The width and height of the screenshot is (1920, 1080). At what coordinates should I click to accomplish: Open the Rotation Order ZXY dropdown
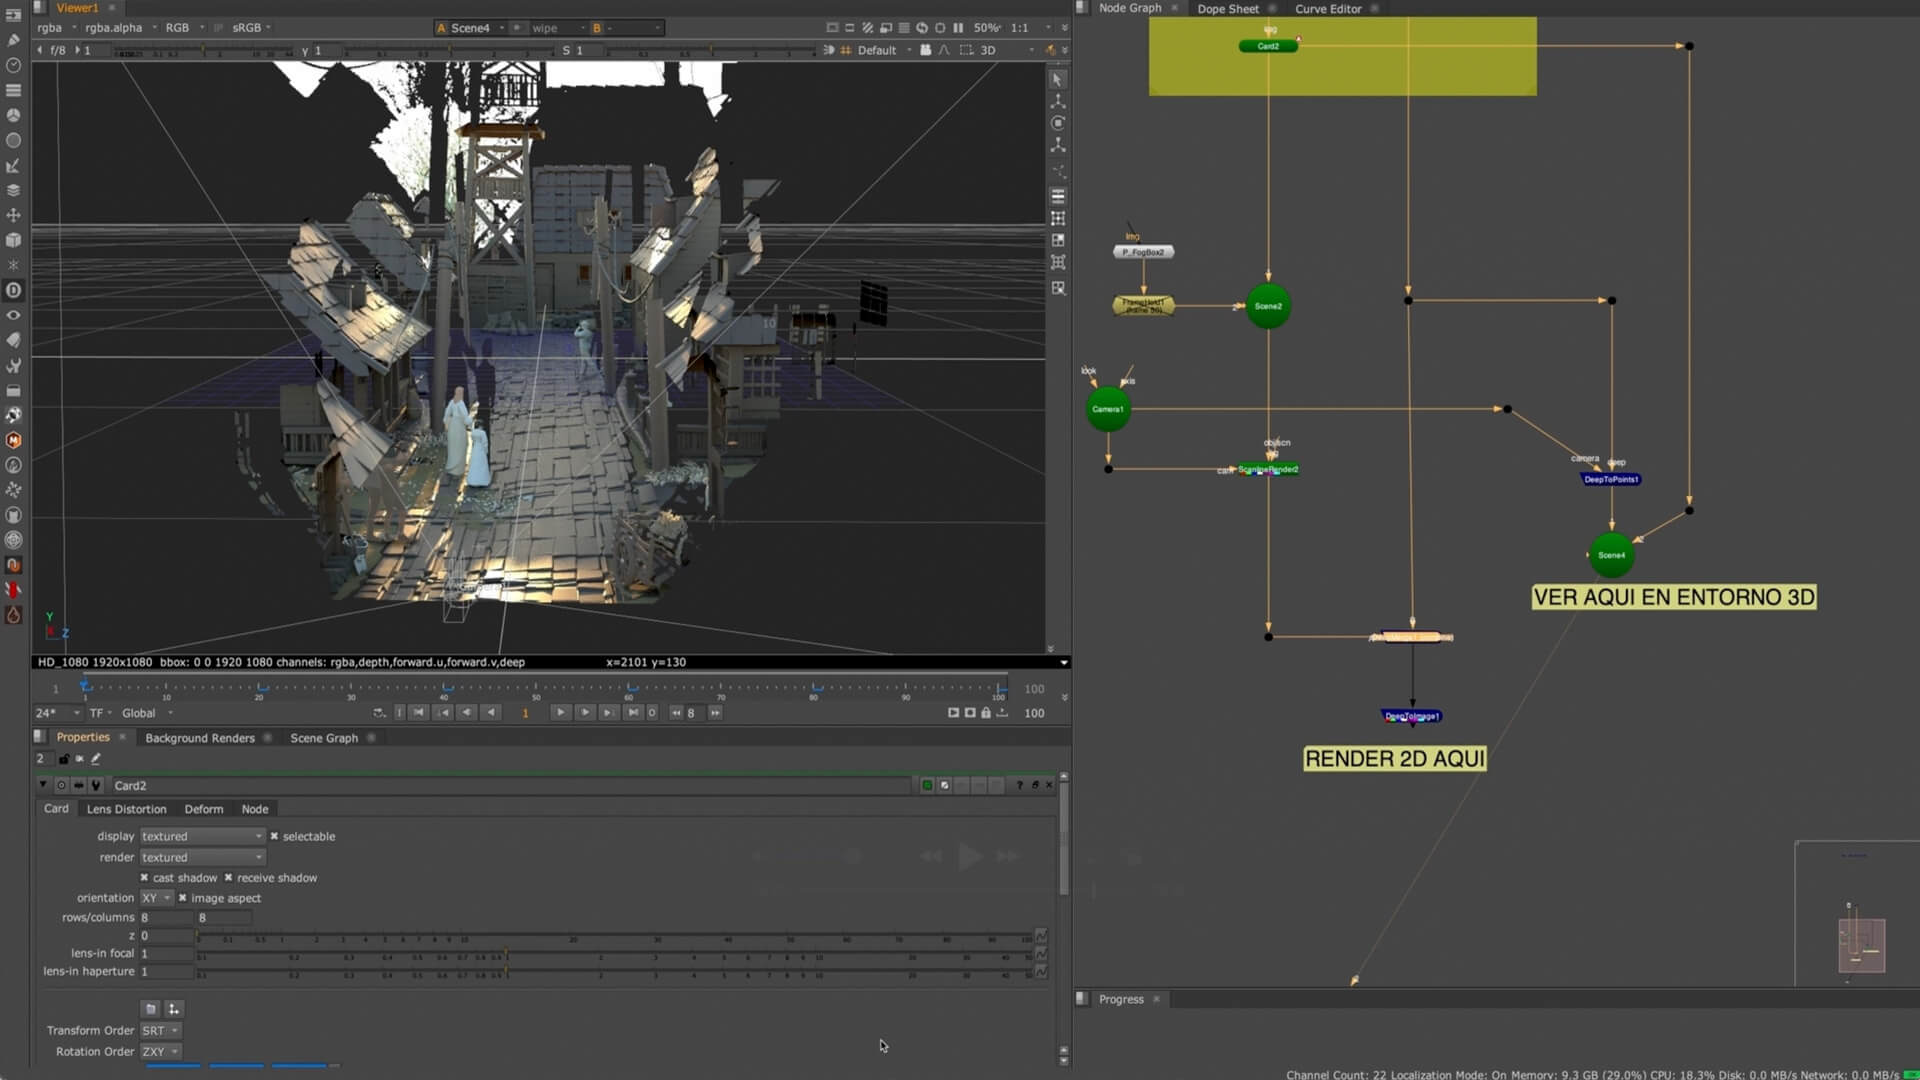click(160, 1051)
